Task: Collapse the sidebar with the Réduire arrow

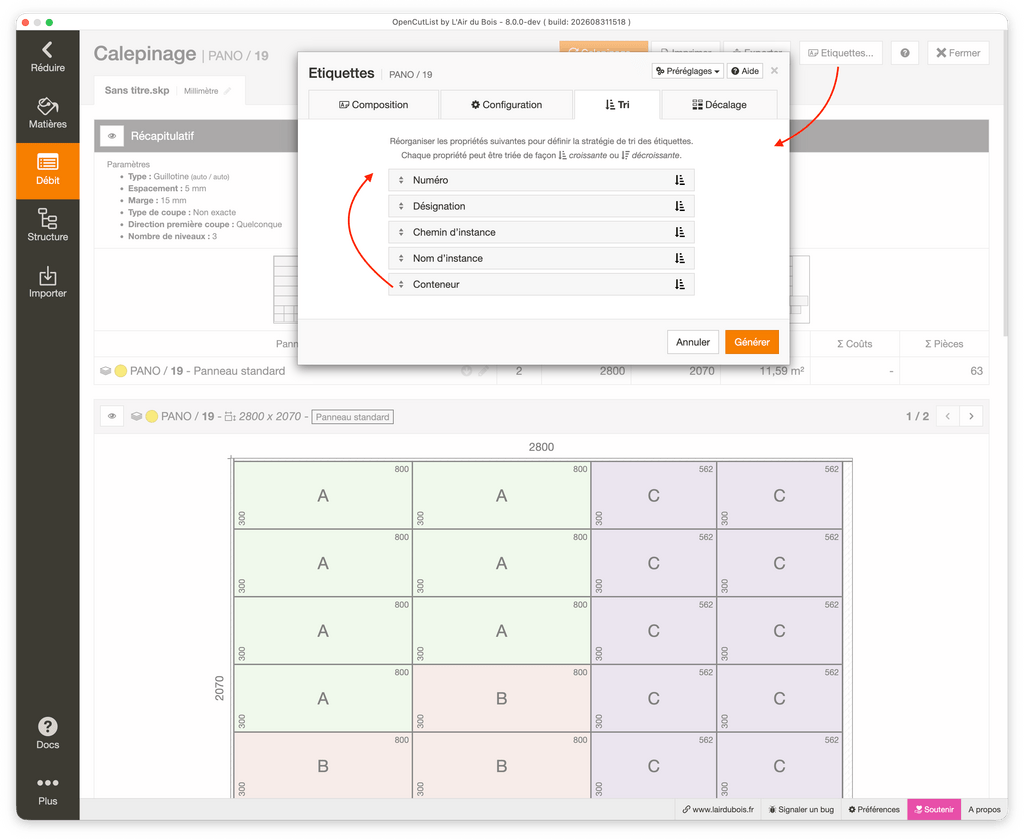Action: 48,57
